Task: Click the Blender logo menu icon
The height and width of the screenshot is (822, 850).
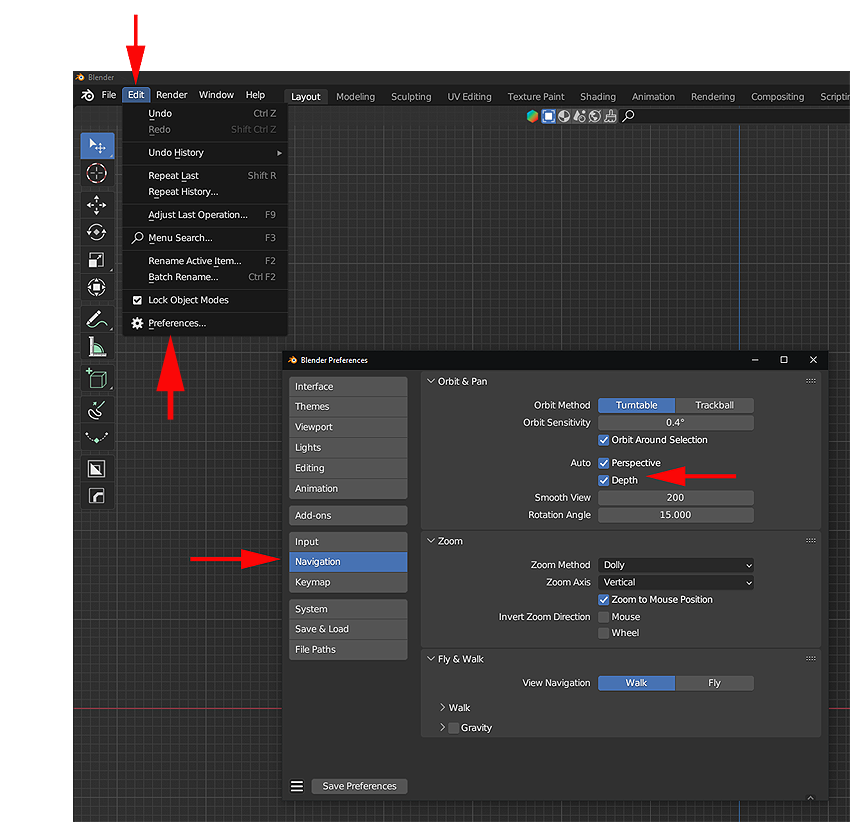Action: 87,95
